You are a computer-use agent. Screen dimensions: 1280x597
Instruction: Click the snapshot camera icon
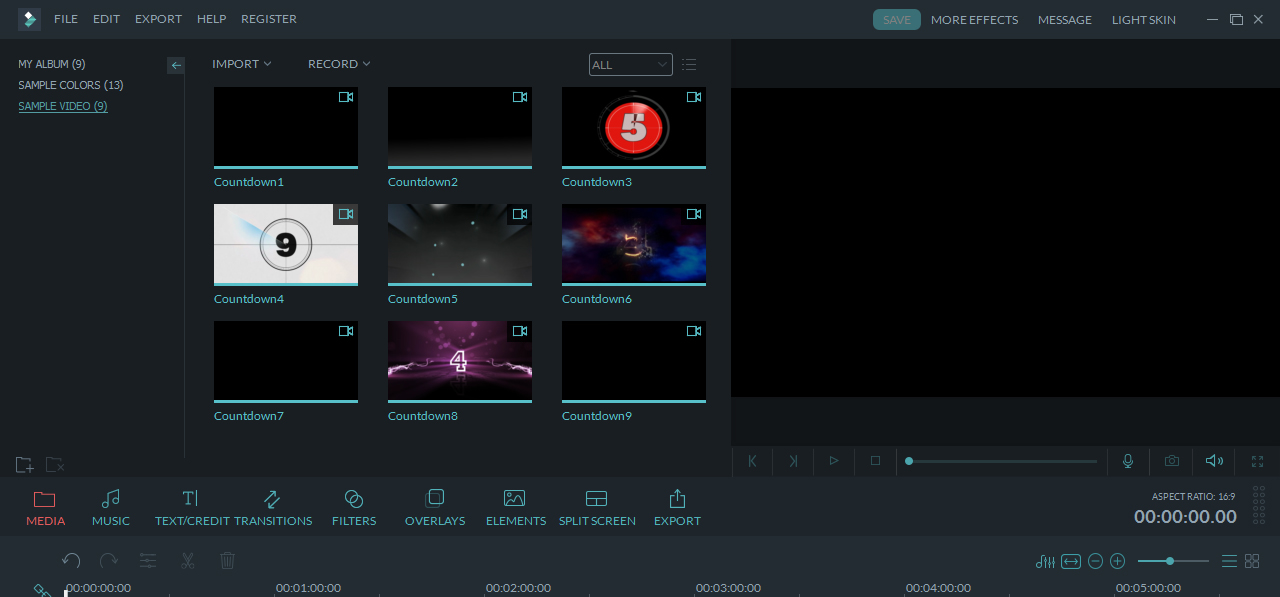(1171, 461)
